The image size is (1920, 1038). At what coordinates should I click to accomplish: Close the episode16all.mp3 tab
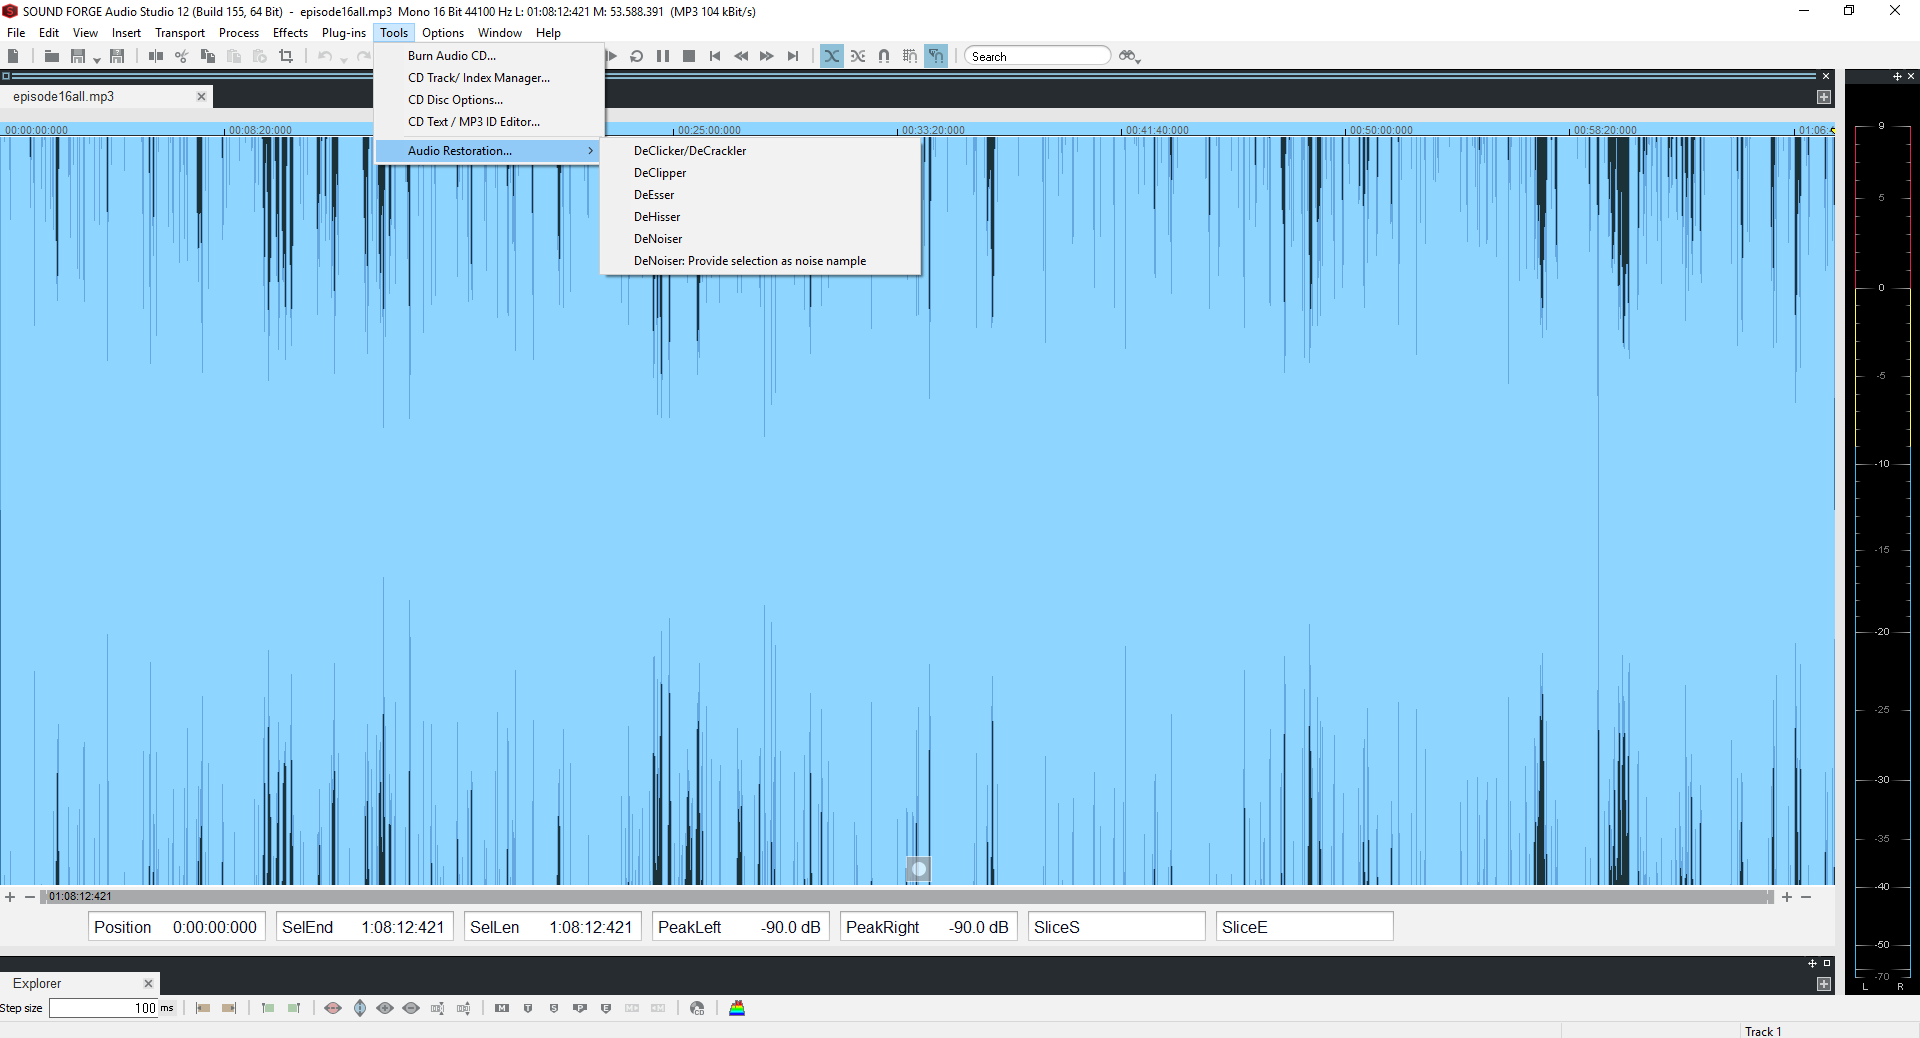point(201,97)
